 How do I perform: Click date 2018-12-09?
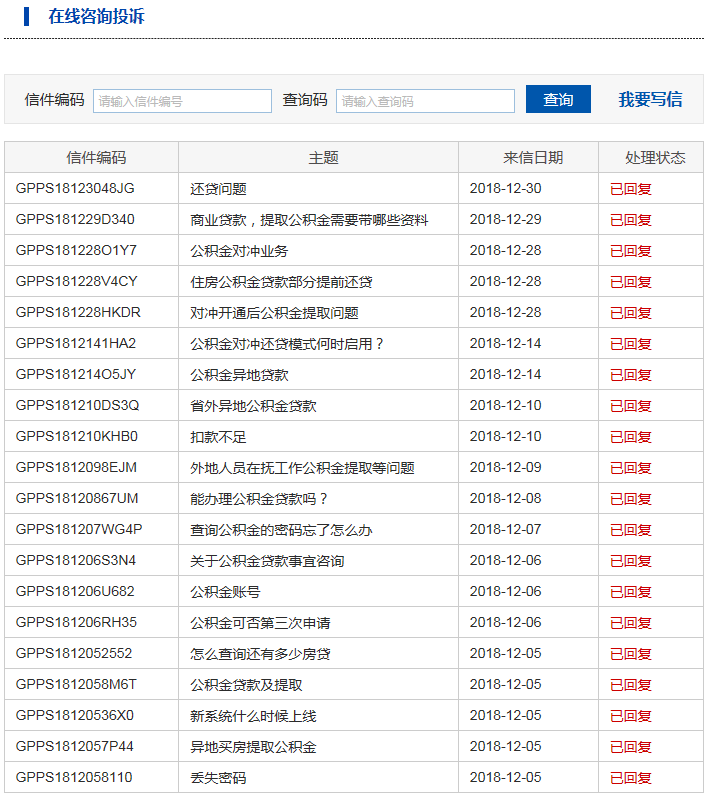pos(506,466)
